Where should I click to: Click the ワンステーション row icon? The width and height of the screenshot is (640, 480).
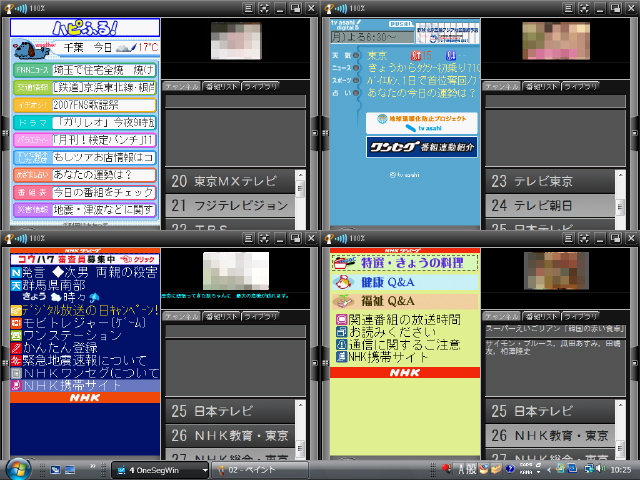point(16,336)
